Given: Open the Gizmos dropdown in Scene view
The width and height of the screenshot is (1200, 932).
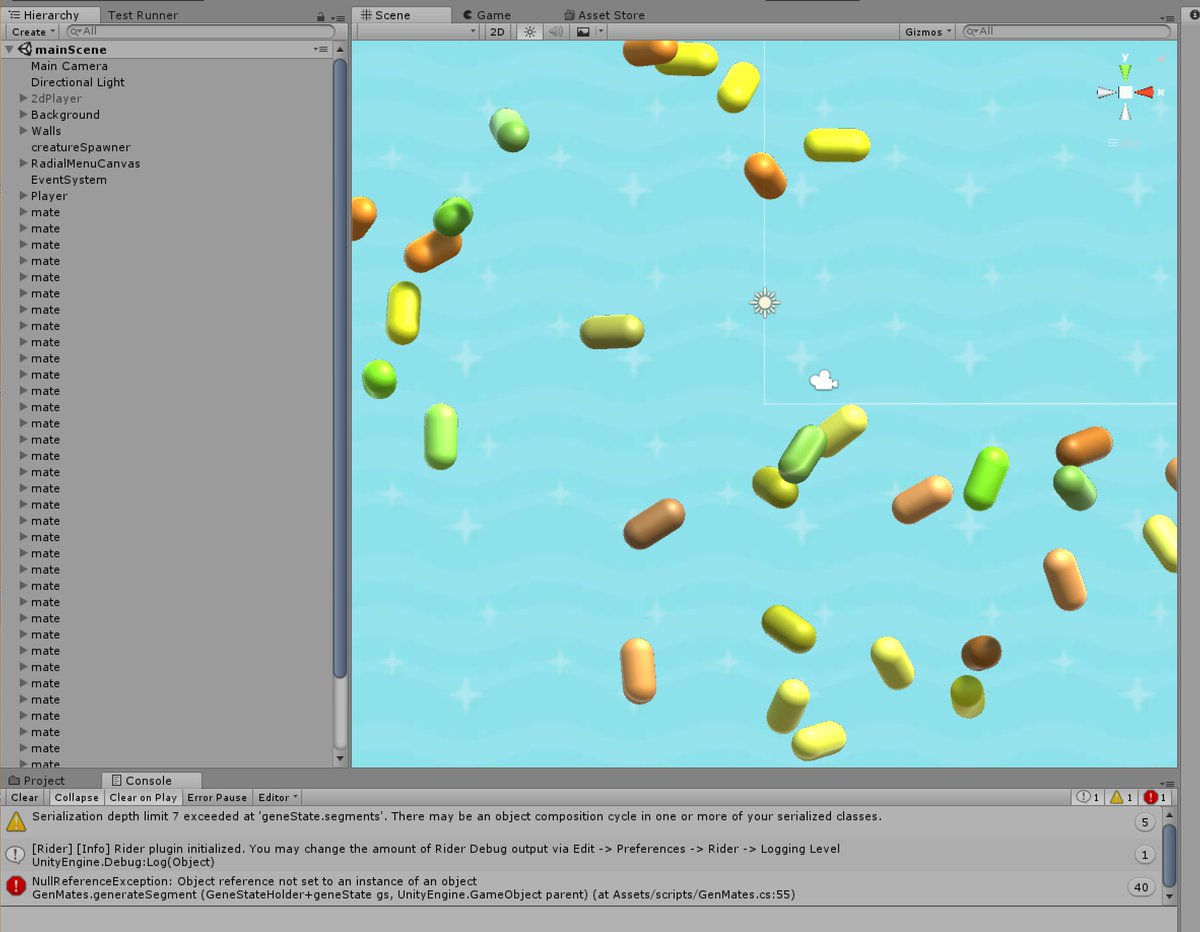Looking at the screenshot, I should point(925,31).
